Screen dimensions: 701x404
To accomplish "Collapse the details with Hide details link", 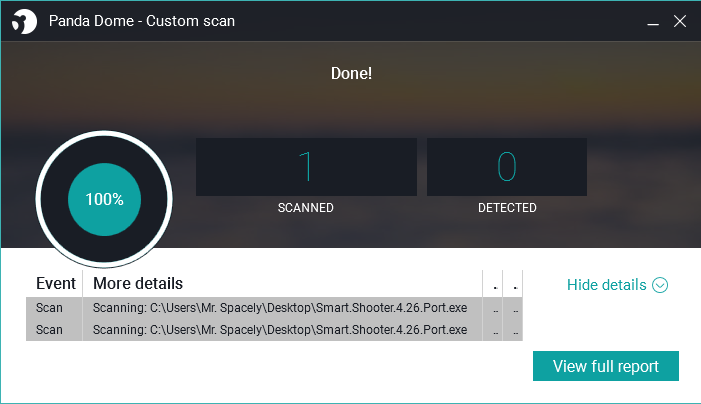I will click(x=617, y=285).
